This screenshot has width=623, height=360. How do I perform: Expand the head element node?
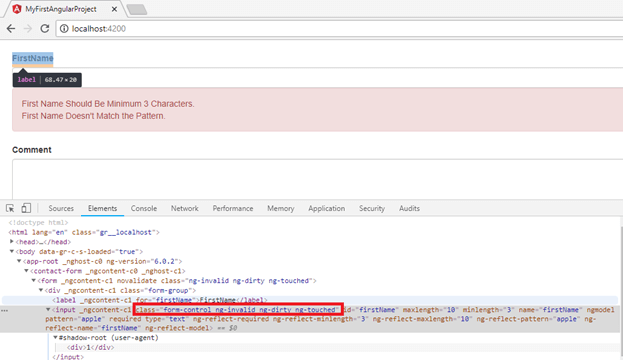coord(12,242)
